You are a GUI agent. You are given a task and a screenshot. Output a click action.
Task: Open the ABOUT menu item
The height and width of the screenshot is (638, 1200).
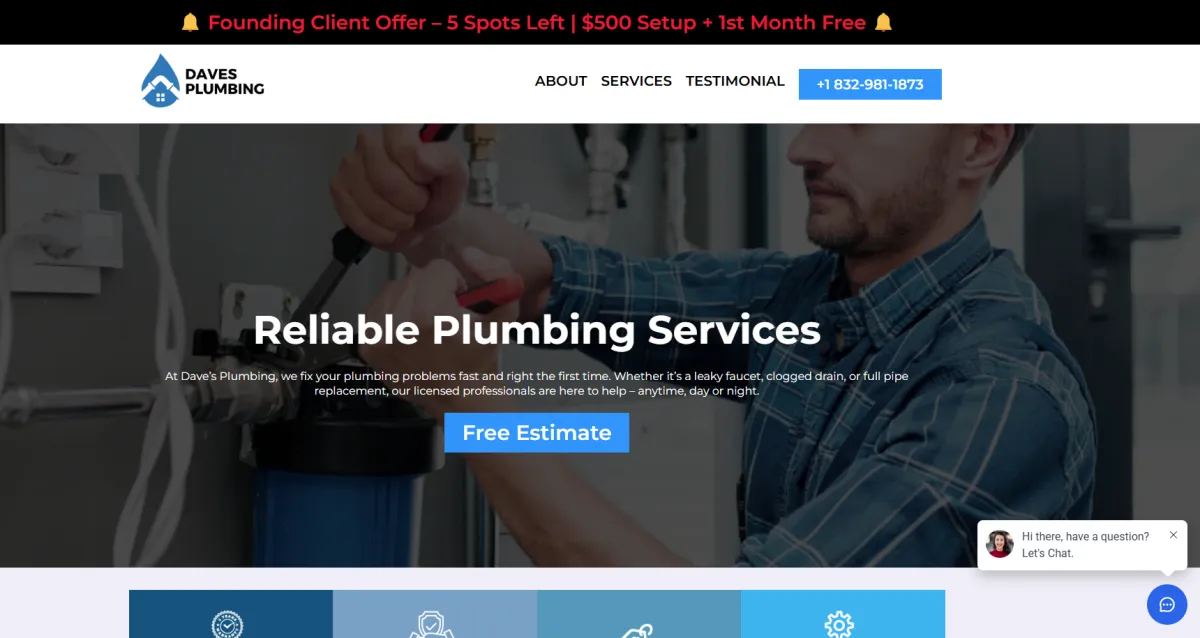pyautogui.click(x=561, y=81)
